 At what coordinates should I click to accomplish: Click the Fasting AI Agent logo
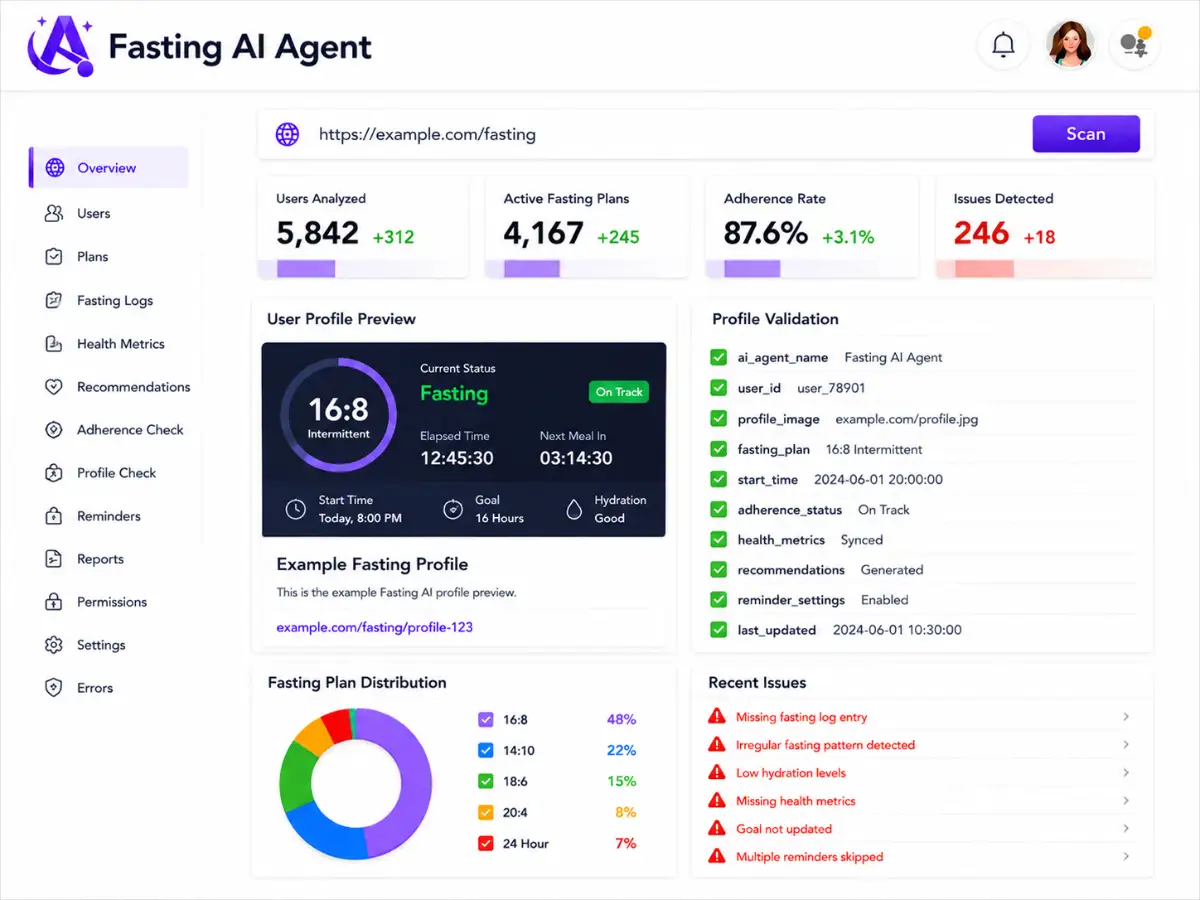(x=61, y=47)
